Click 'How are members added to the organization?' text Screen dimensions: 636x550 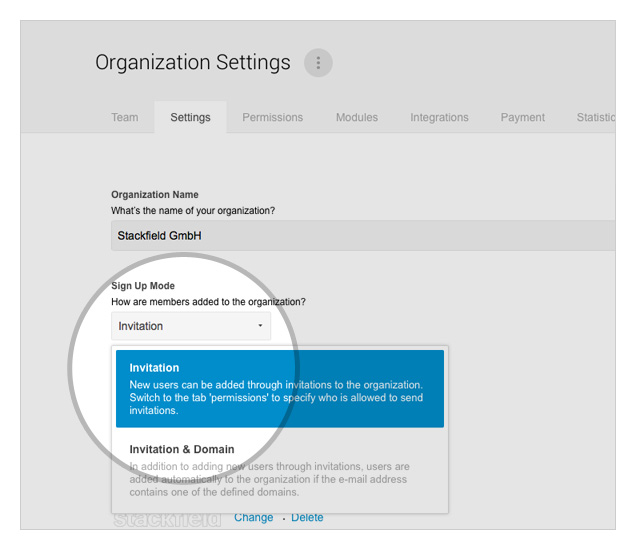point(208,302)
